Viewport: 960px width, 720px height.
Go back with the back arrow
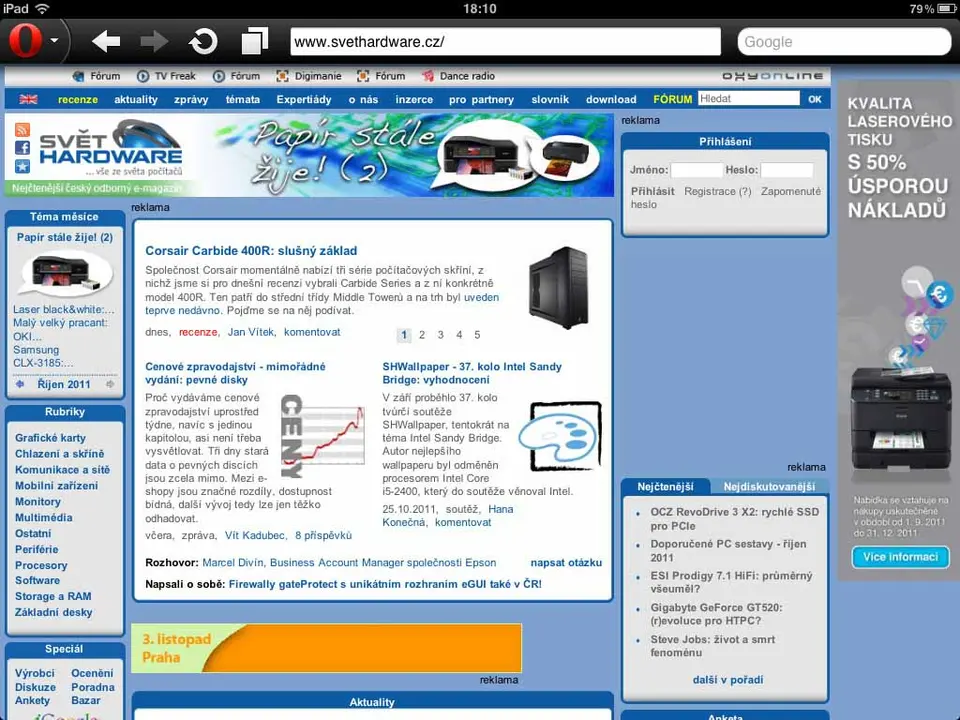pyautogui.click(x=106, y=41)
